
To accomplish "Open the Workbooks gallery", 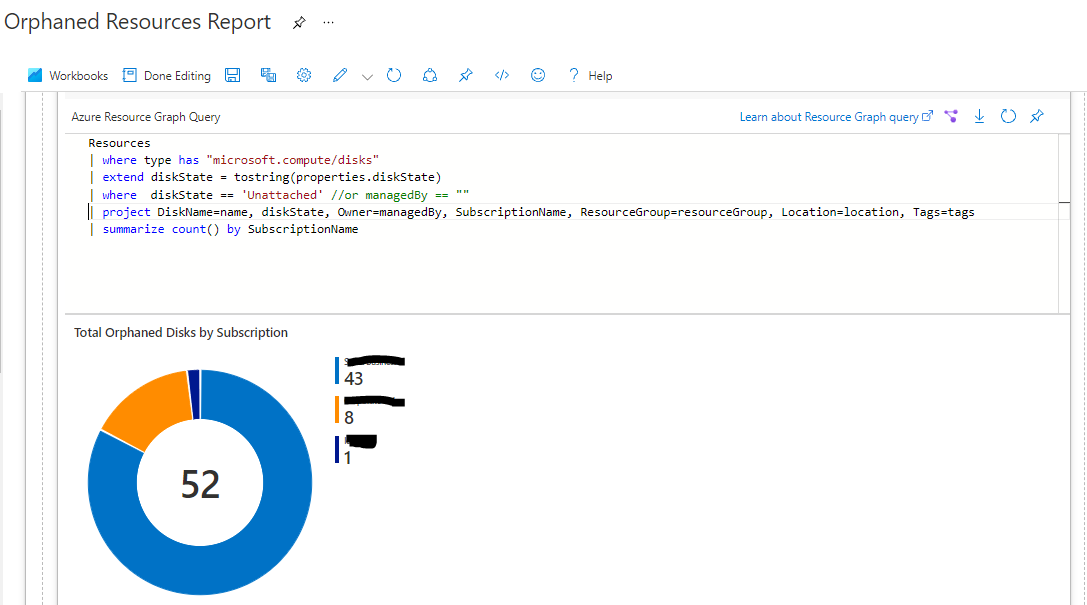I will tap(68, 76).
